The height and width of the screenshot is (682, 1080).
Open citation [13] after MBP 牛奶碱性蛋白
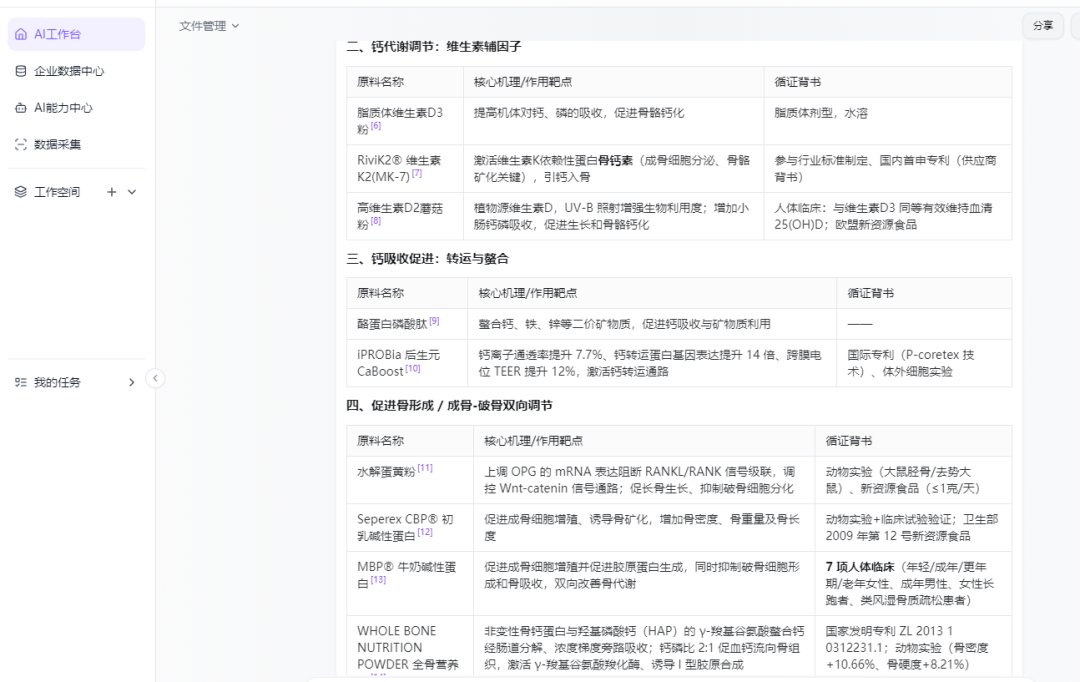(378, 579)
